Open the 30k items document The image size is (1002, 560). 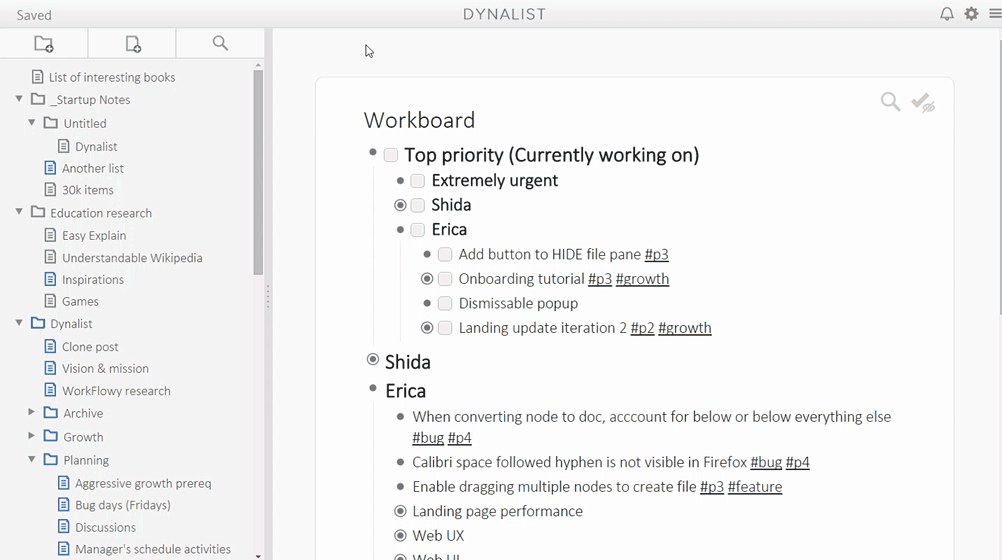(x=88, y=190)
